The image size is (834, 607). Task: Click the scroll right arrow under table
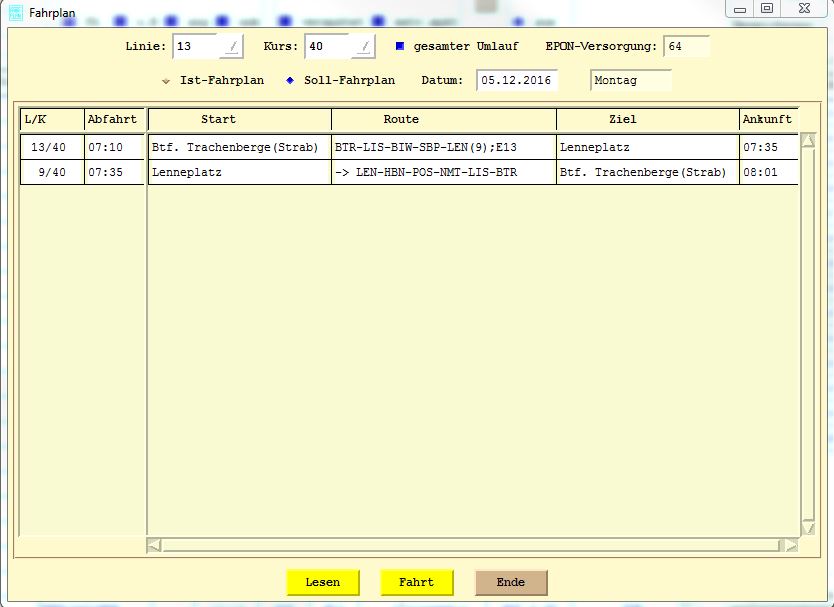coord(791,545)
